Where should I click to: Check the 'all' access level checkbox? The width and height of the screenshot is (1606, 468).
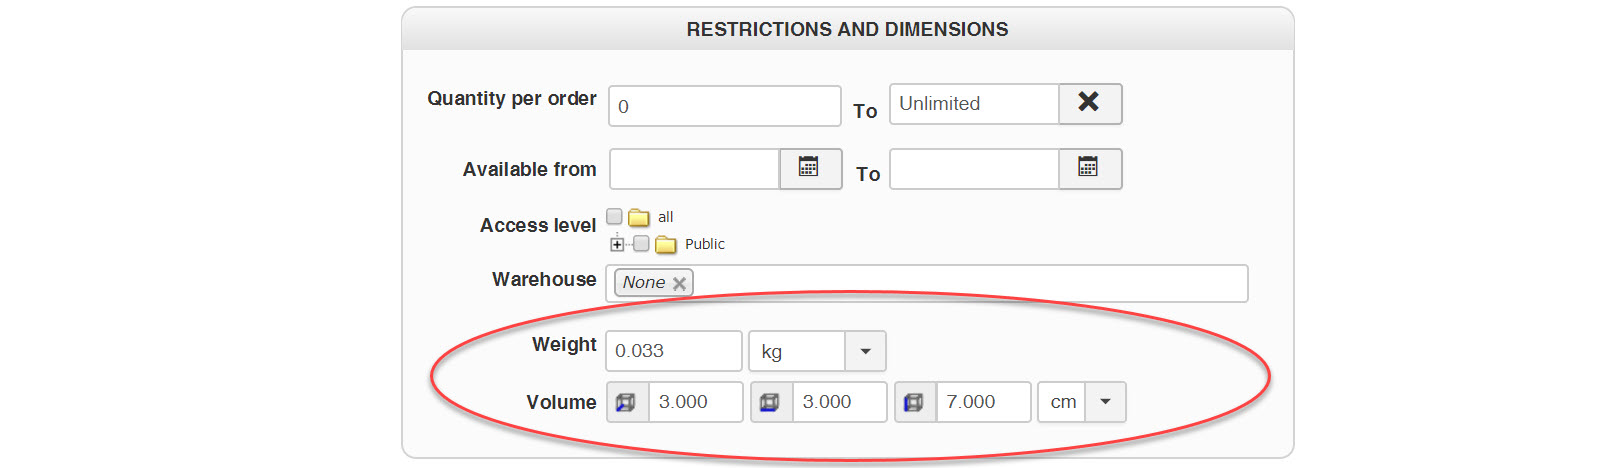pos(615,216)
